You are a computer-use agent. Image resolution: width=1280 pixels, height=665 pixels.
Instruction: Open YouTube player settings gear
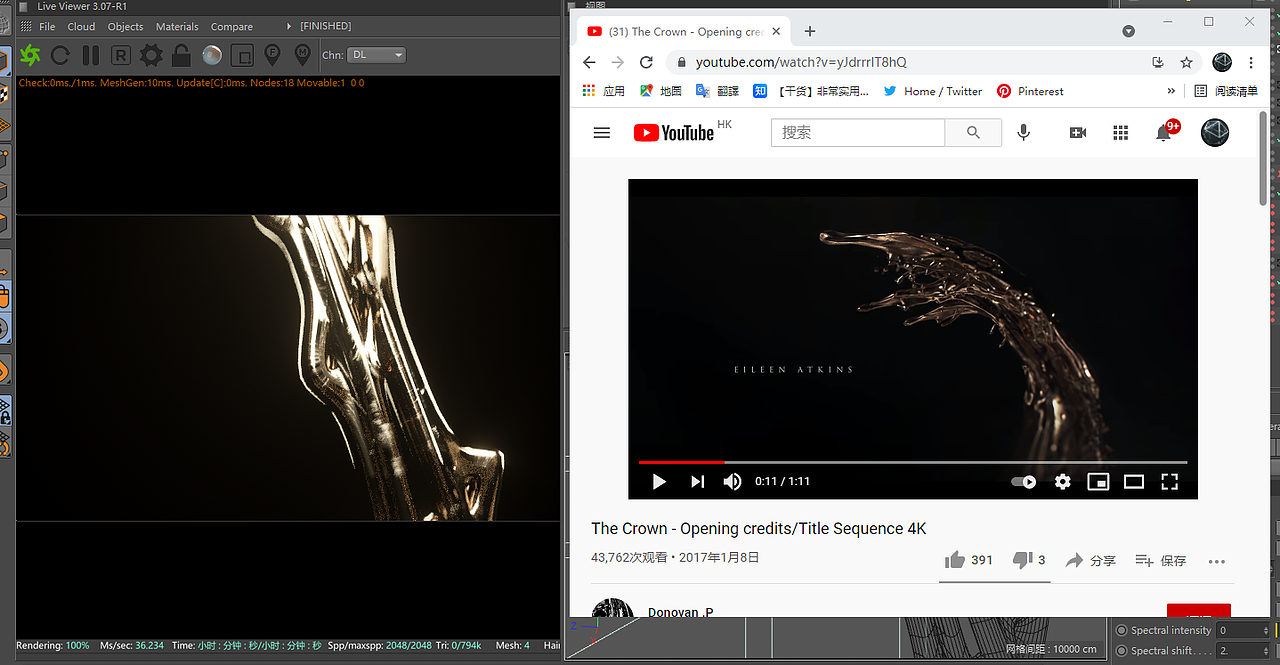click(1063, 482)
